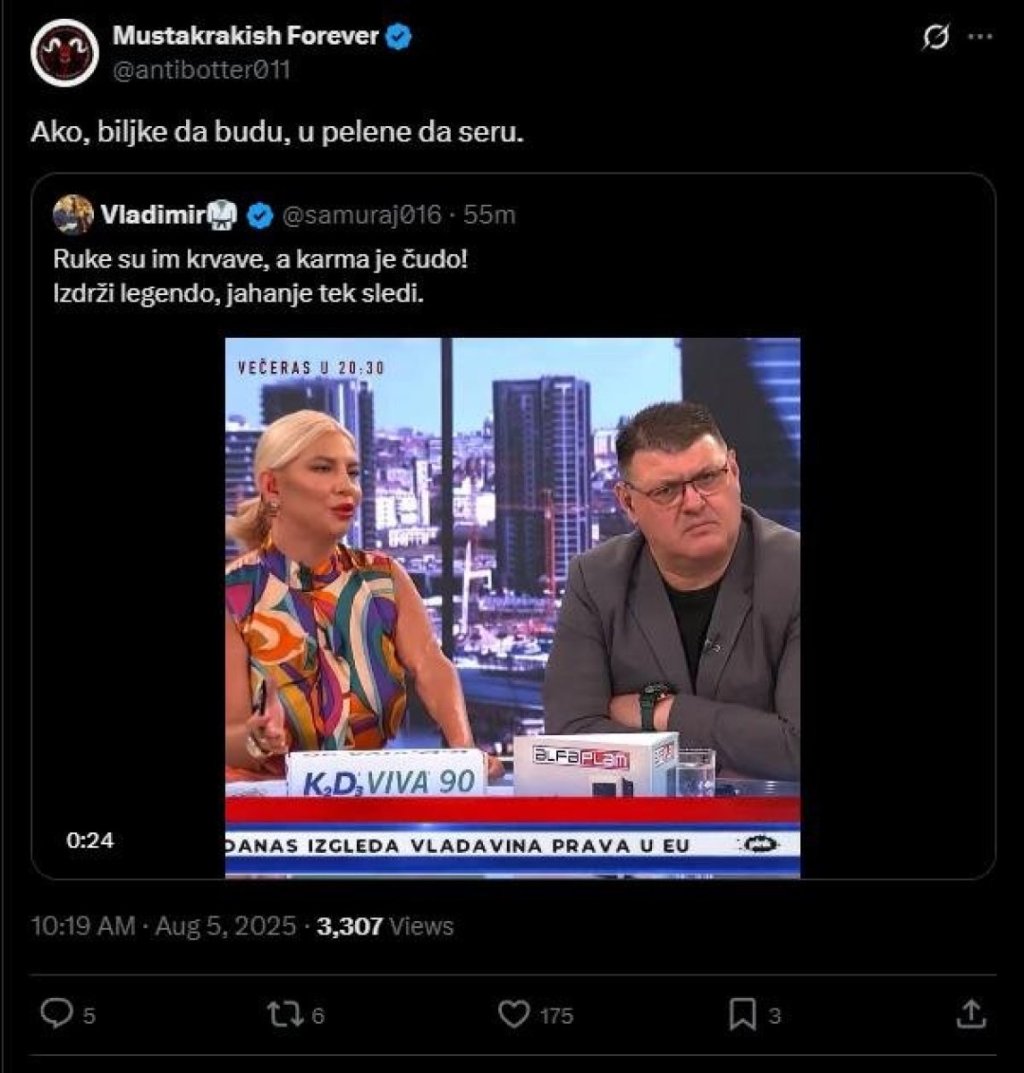Like the tweet with heart icon
The height and width of the screenshot is (1073, 1024).
coord(513,1015)
